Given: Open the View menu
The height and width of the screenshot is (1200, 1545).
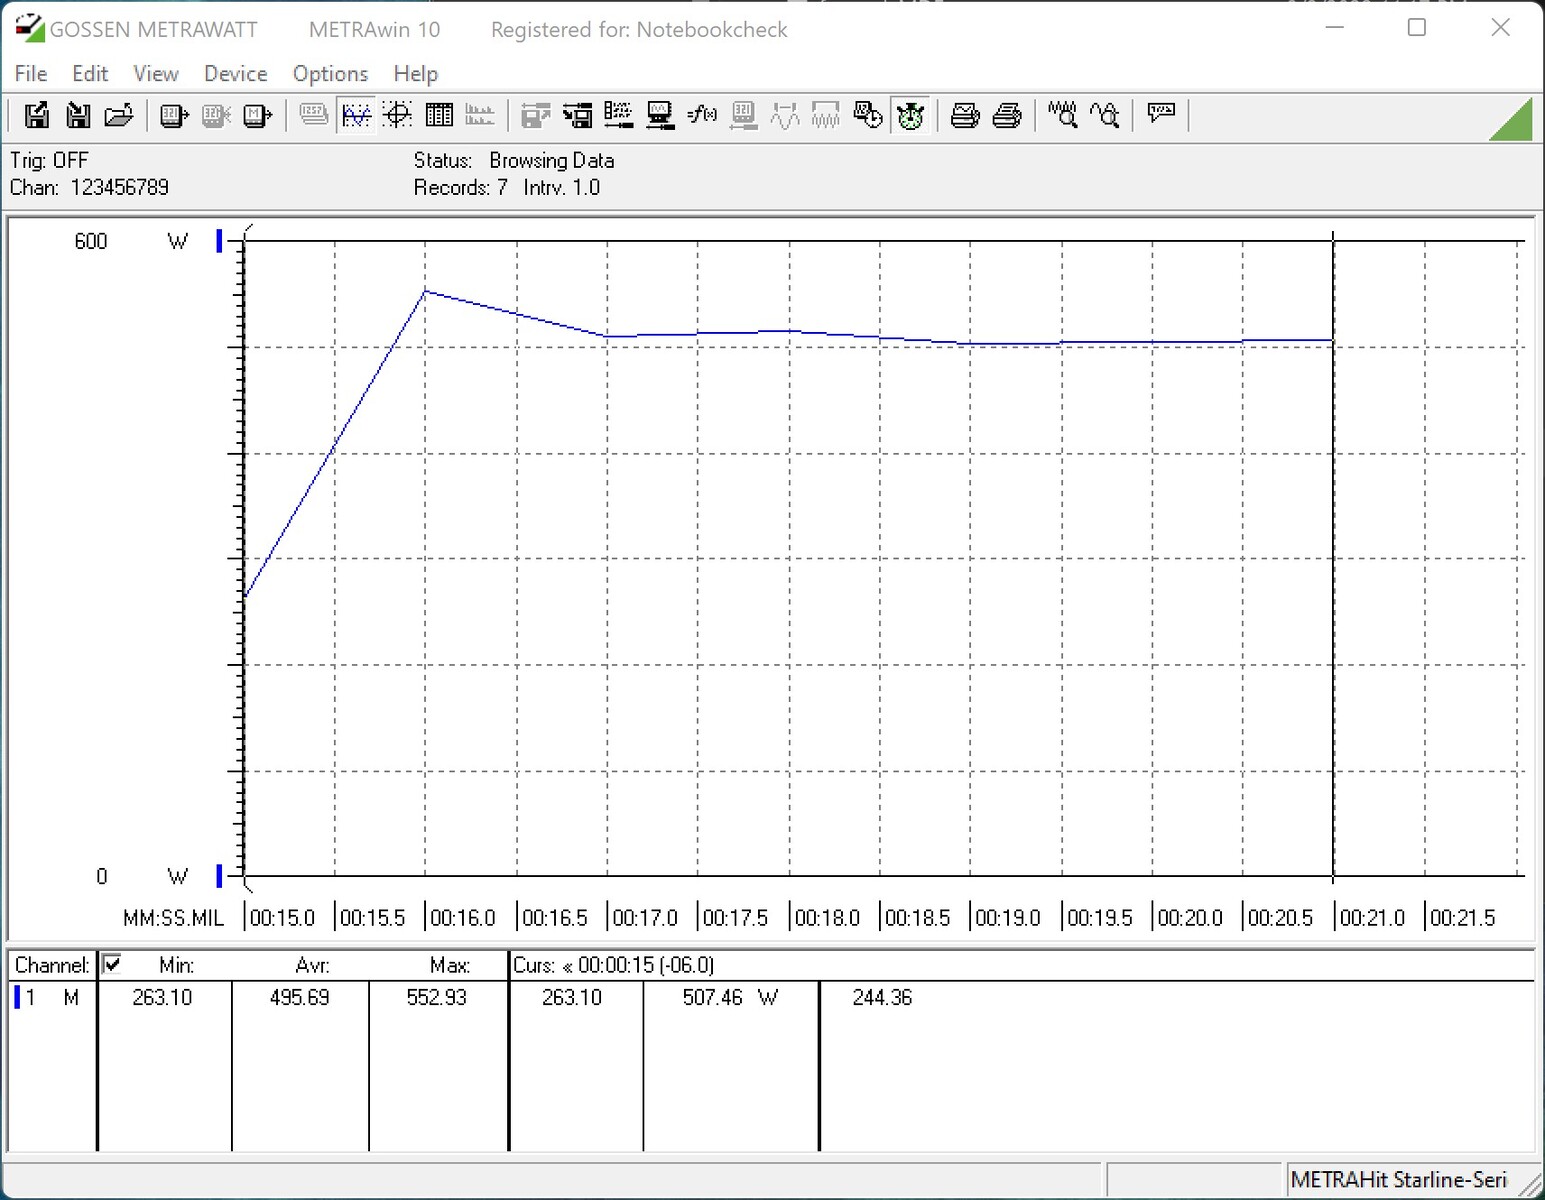Looking at the screenshot, I should coord(156,74).
